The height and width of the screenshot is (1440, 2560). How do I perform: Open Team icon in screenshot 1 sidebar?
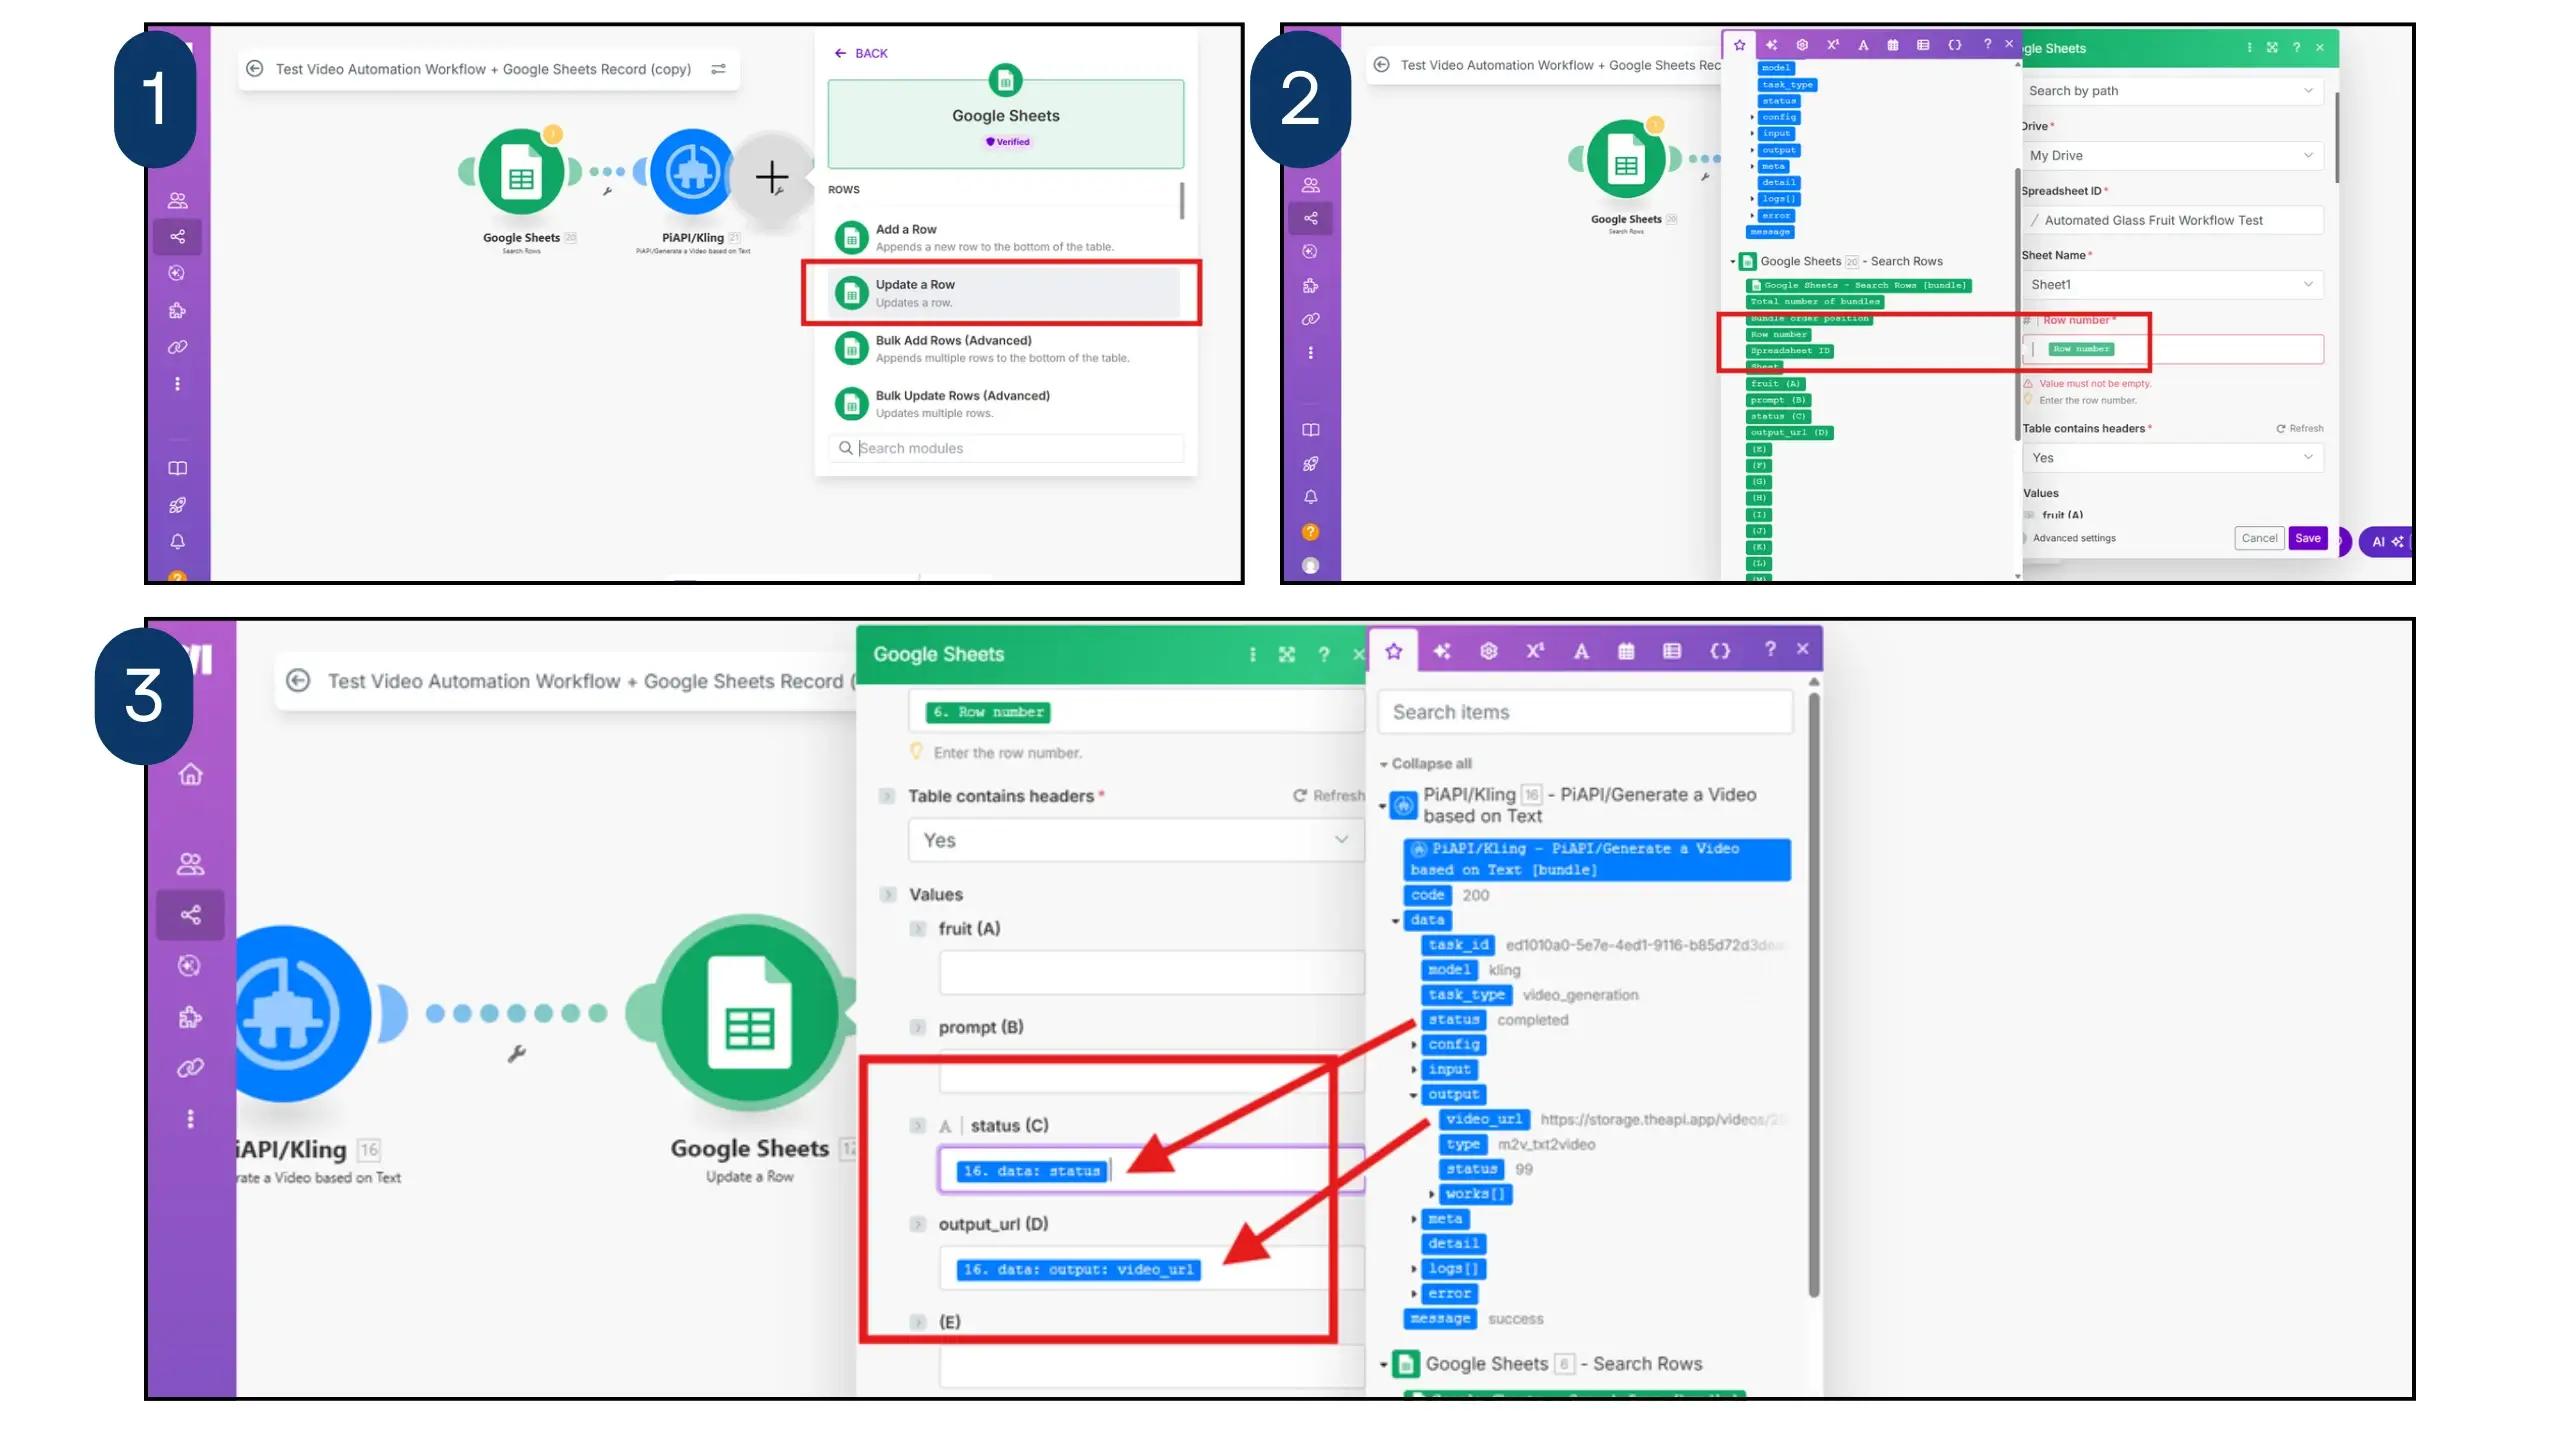click(177, 200)
